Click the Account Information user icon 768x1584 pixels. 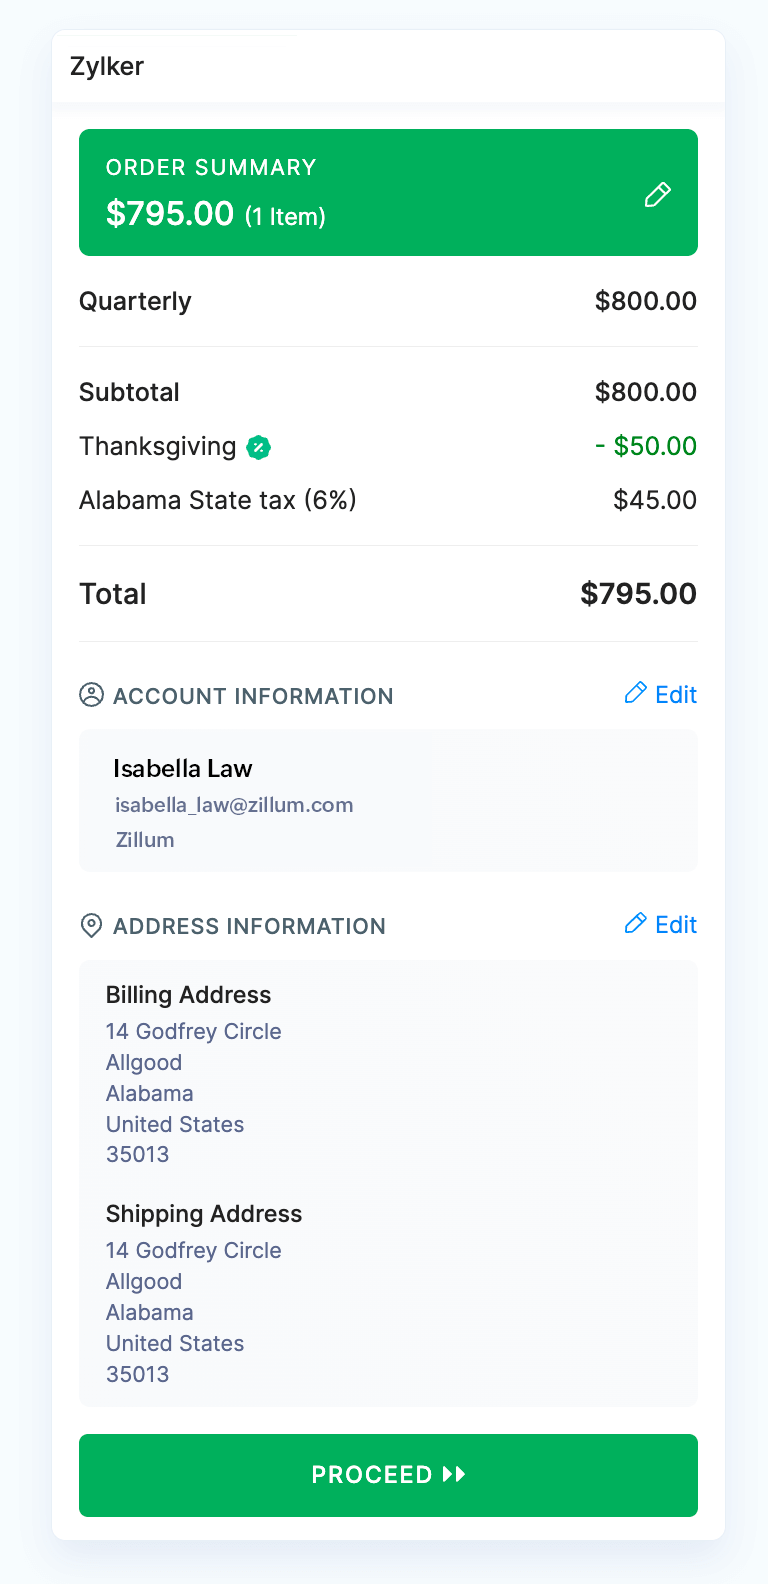[x=91, y=695]
